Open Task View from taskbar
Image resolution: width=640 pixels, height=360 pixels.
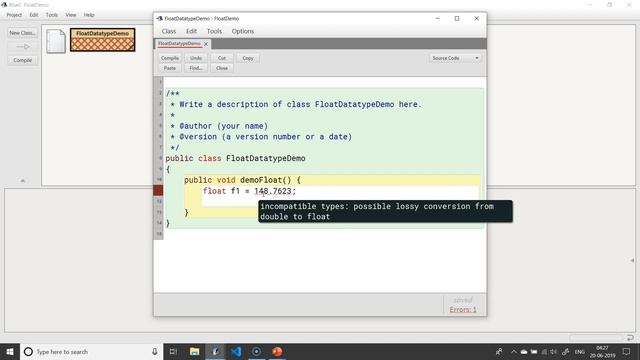point(173,351)
